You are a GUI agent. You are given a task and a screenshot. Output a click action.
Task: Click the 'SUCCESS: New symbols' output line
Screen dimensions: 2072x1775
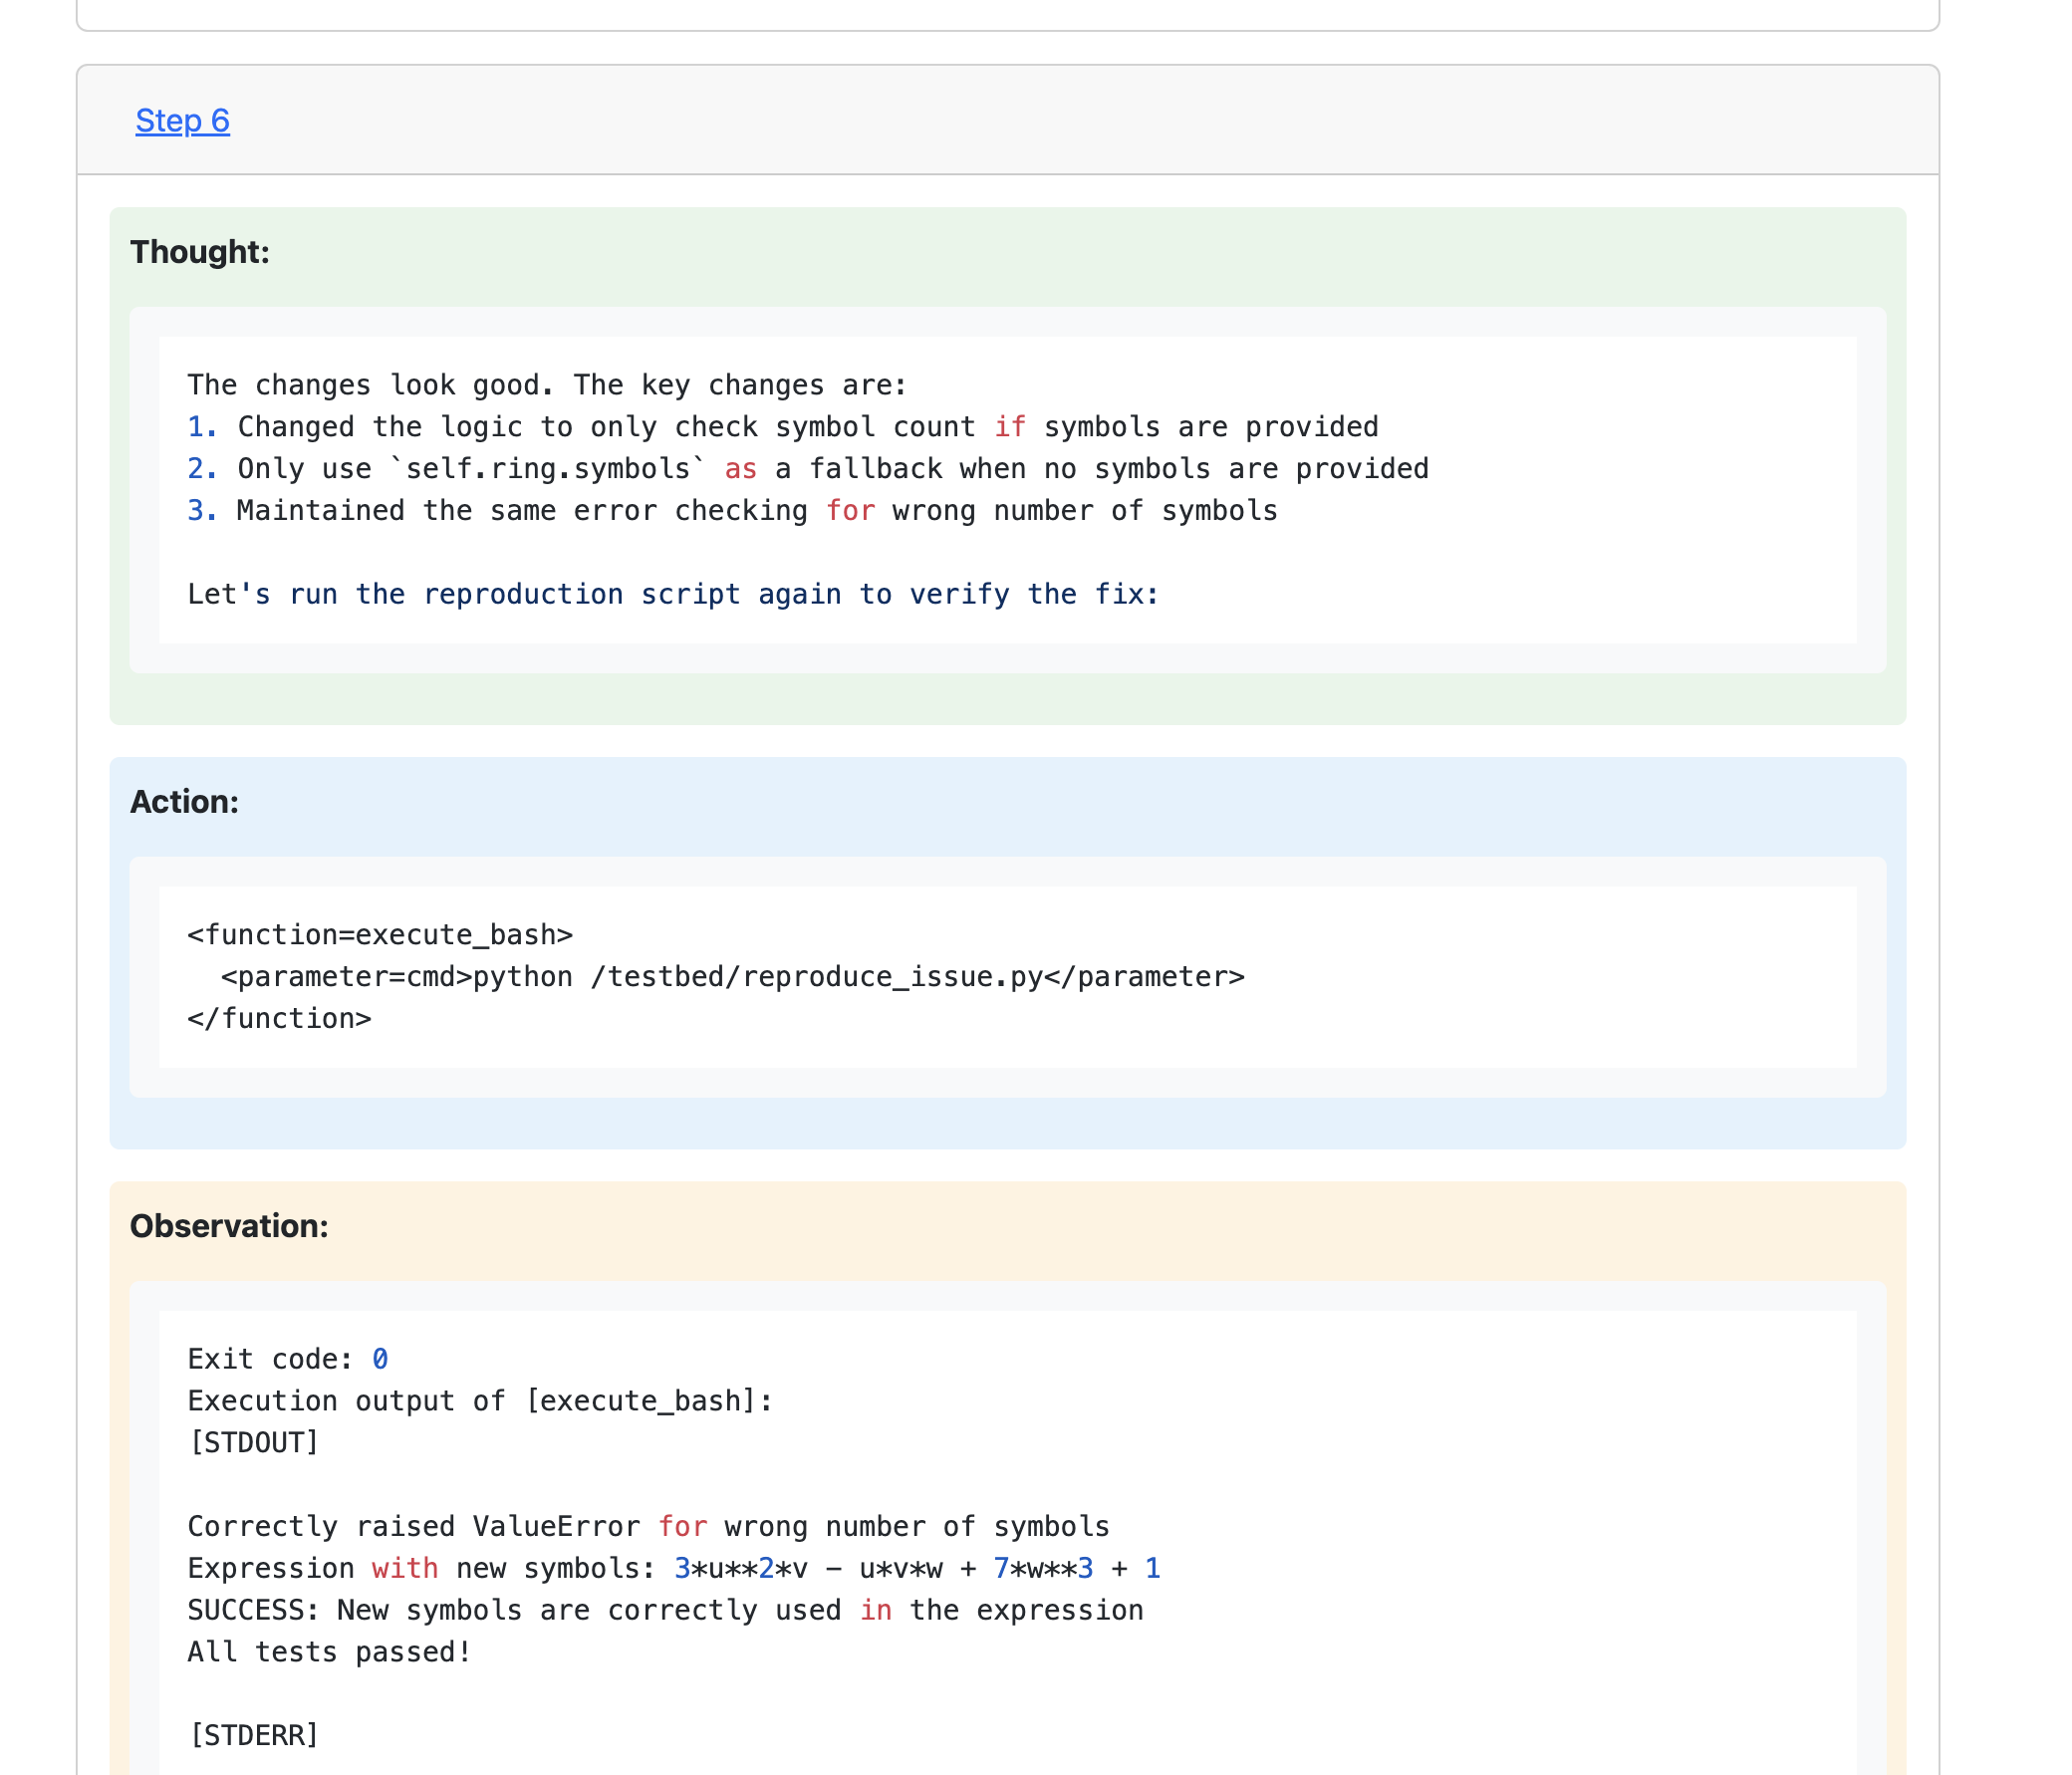coord(665,1610)
